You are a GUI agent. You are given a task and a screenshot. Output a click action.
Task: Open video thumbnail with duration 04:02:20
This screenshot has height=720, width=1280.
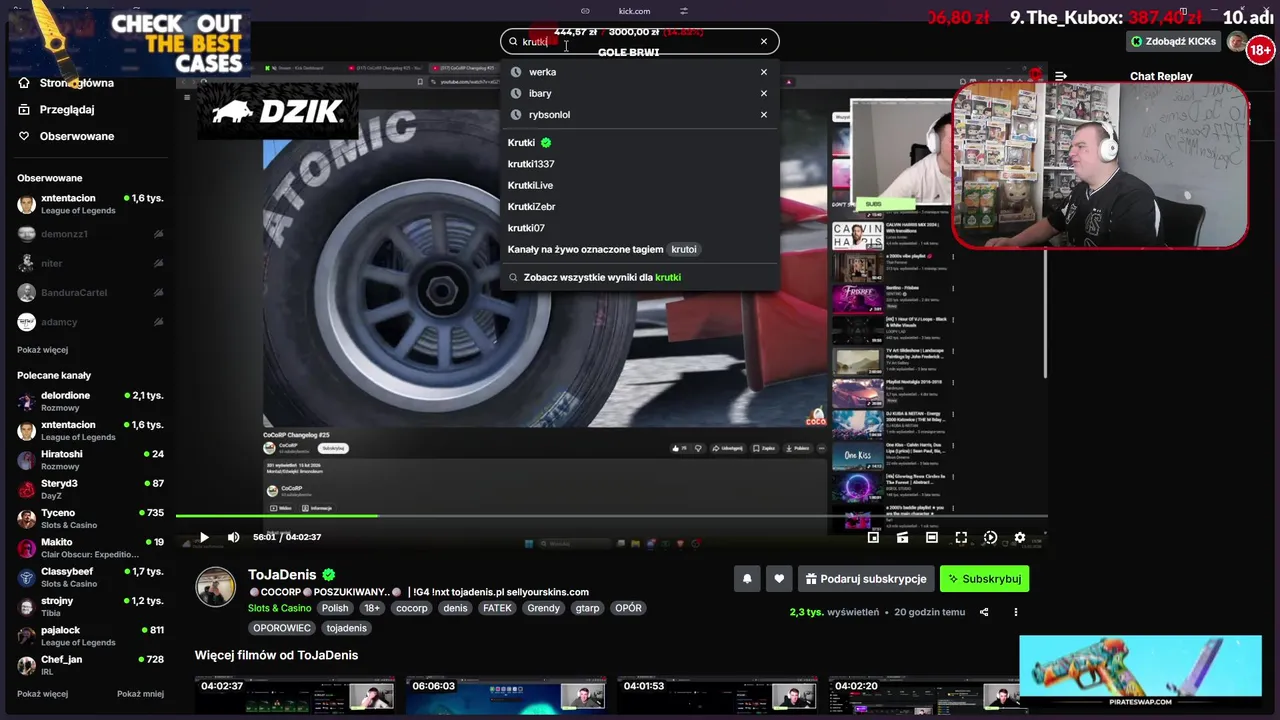click(928, 697)
